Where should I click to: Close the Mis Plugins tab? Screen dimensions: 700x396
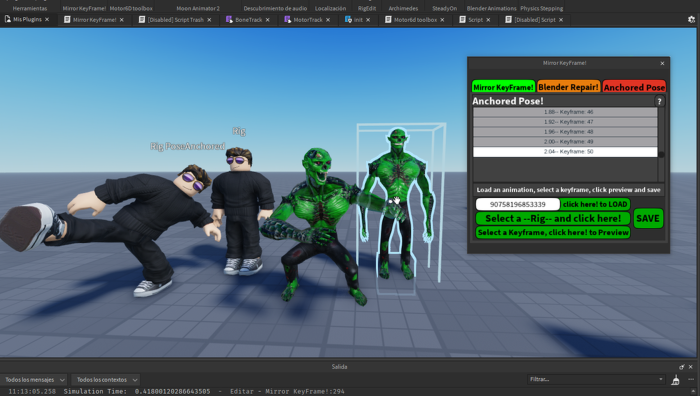(x=47, y=20)
